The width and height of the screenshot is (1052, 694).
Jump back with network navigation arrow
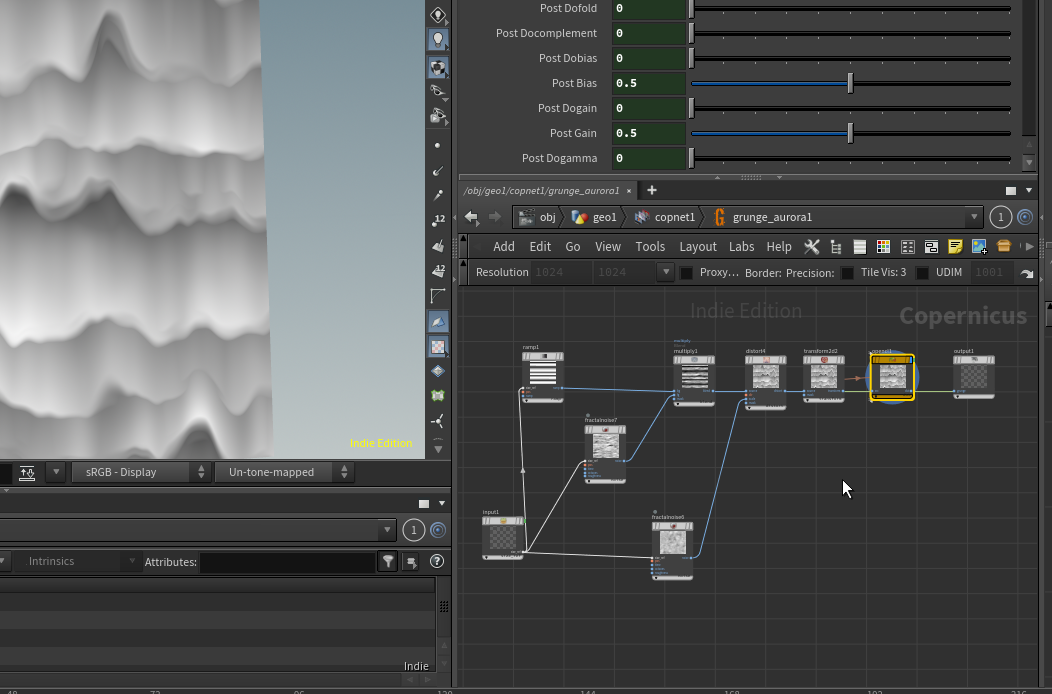tap(471, 217)
